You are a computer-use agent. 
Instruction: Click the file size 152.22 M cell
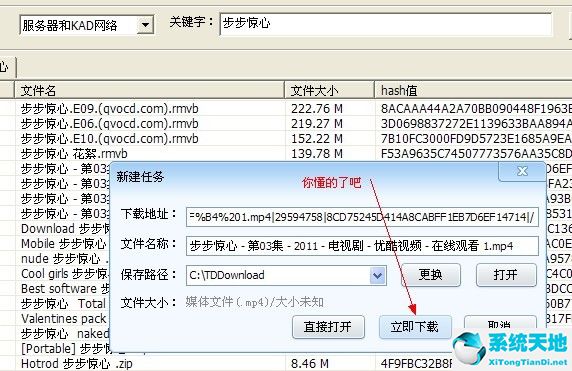317,139
